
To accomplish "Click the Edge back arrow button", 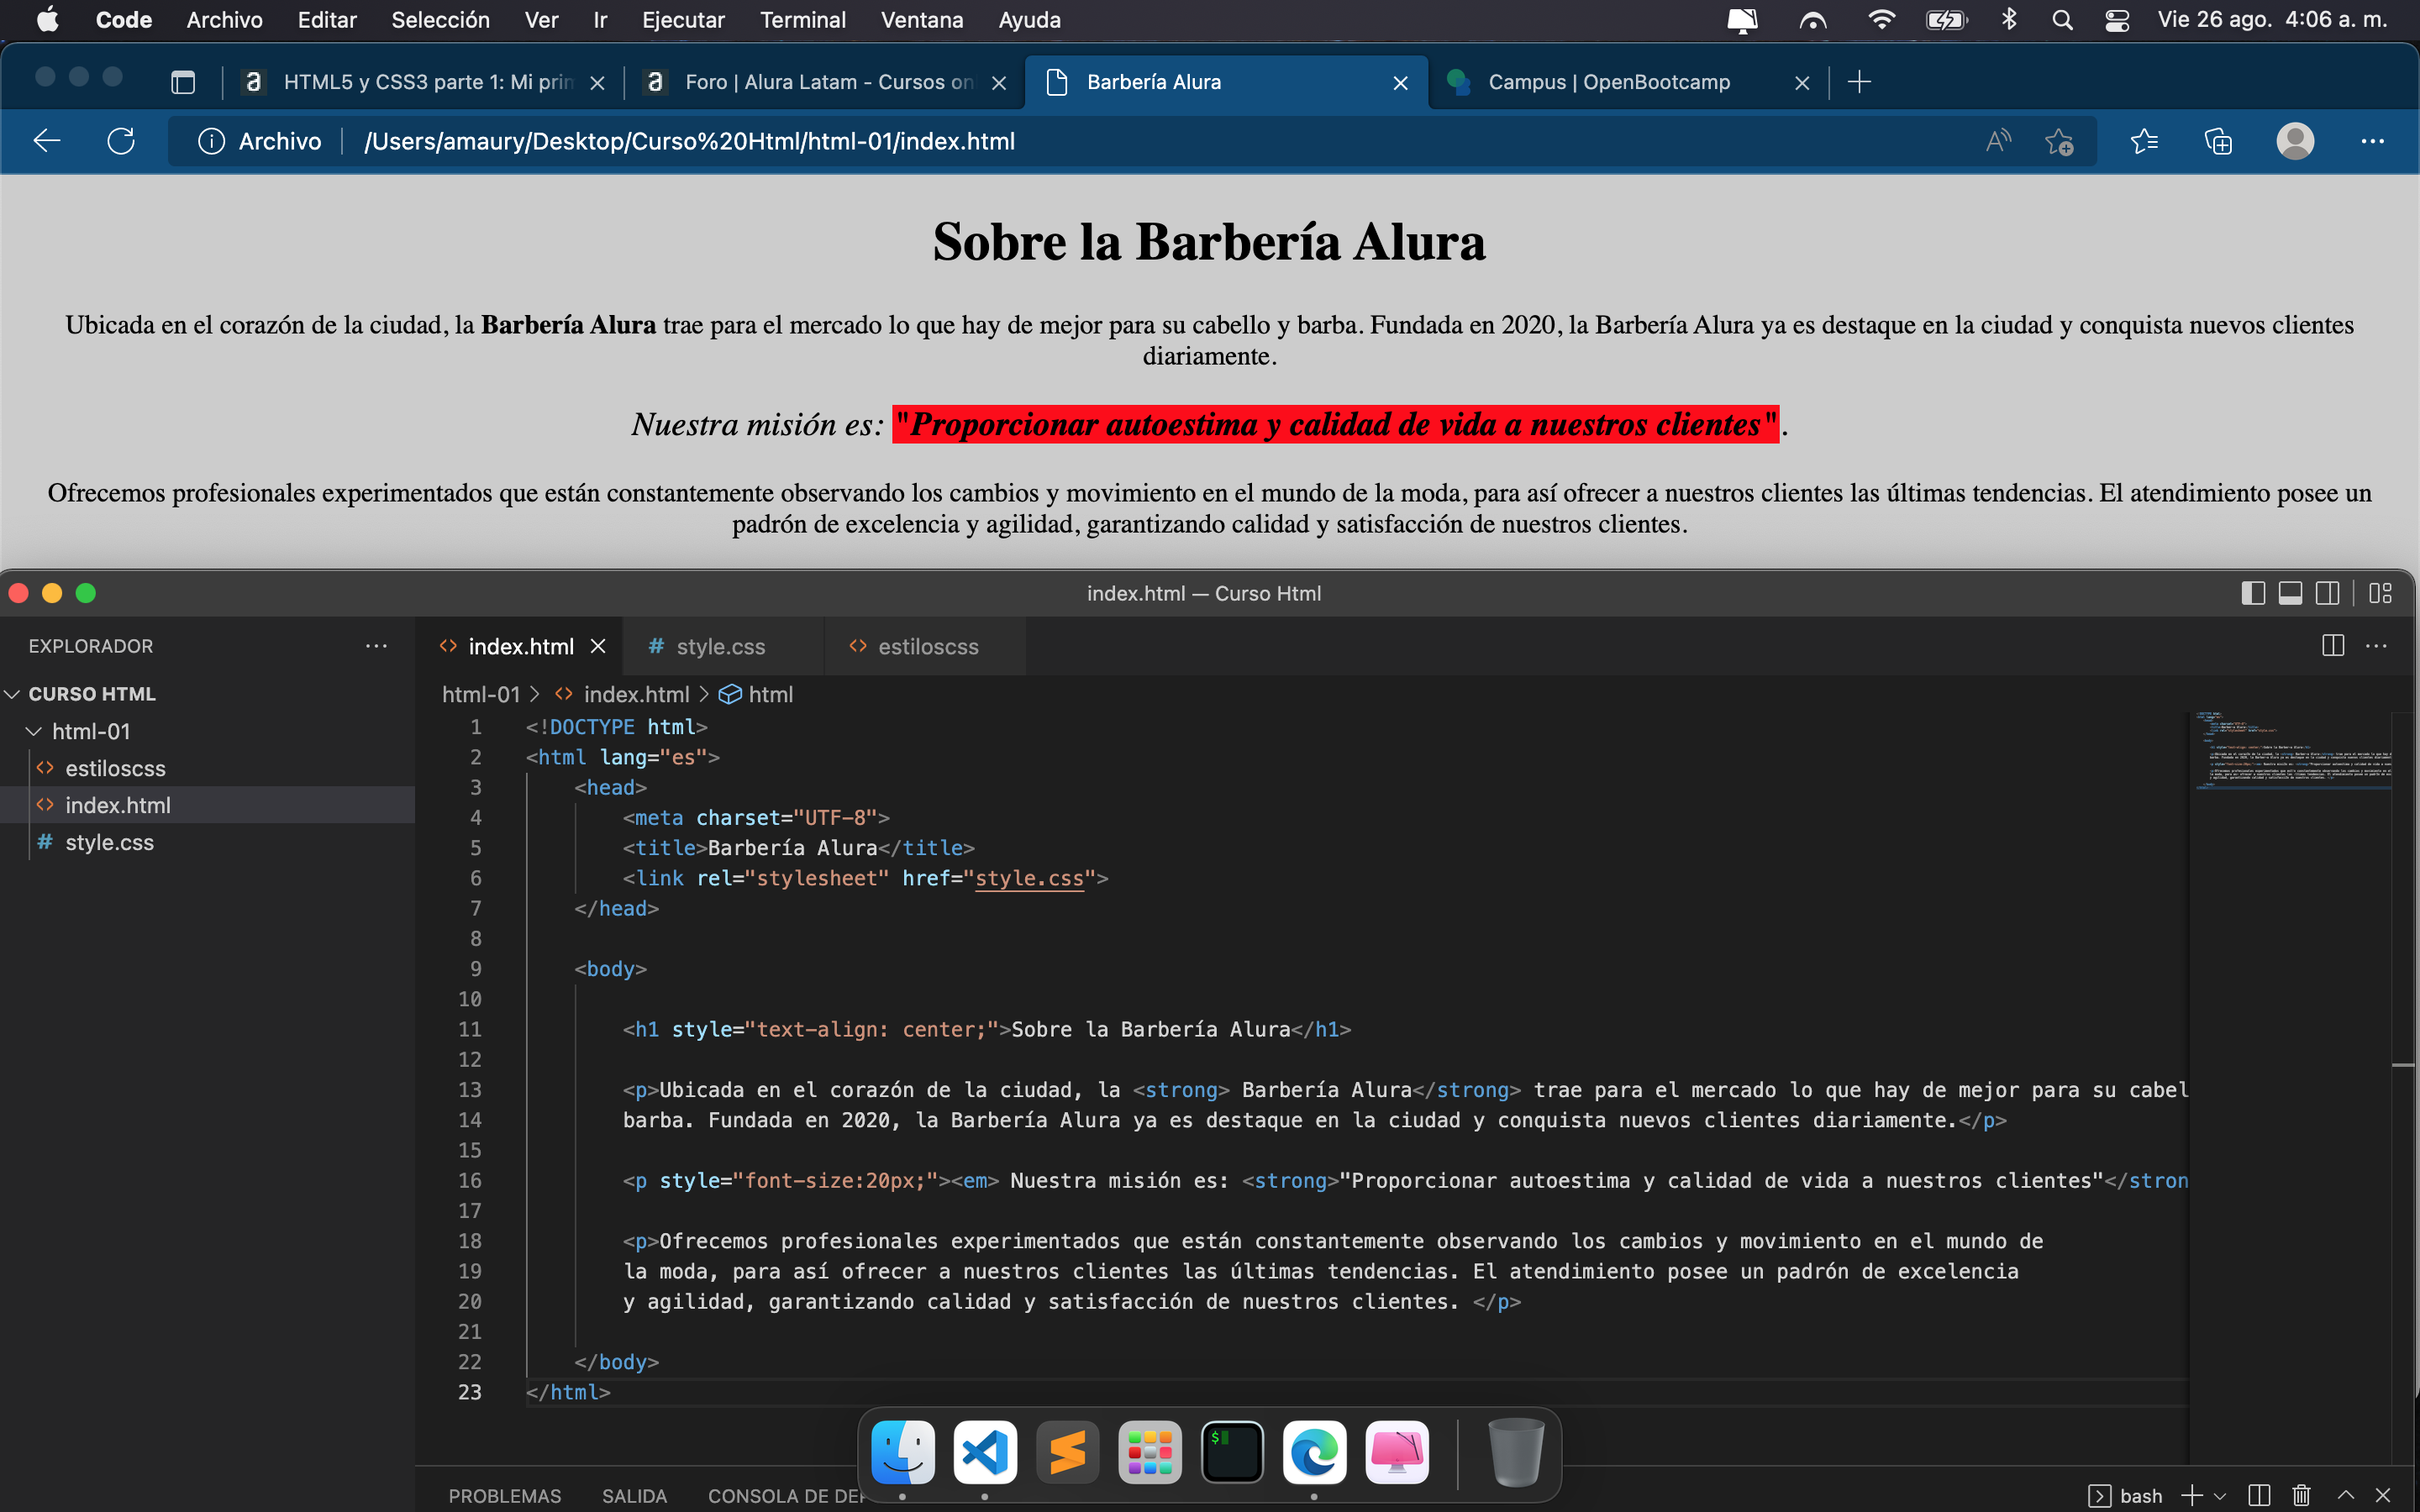I will point(47,141).
